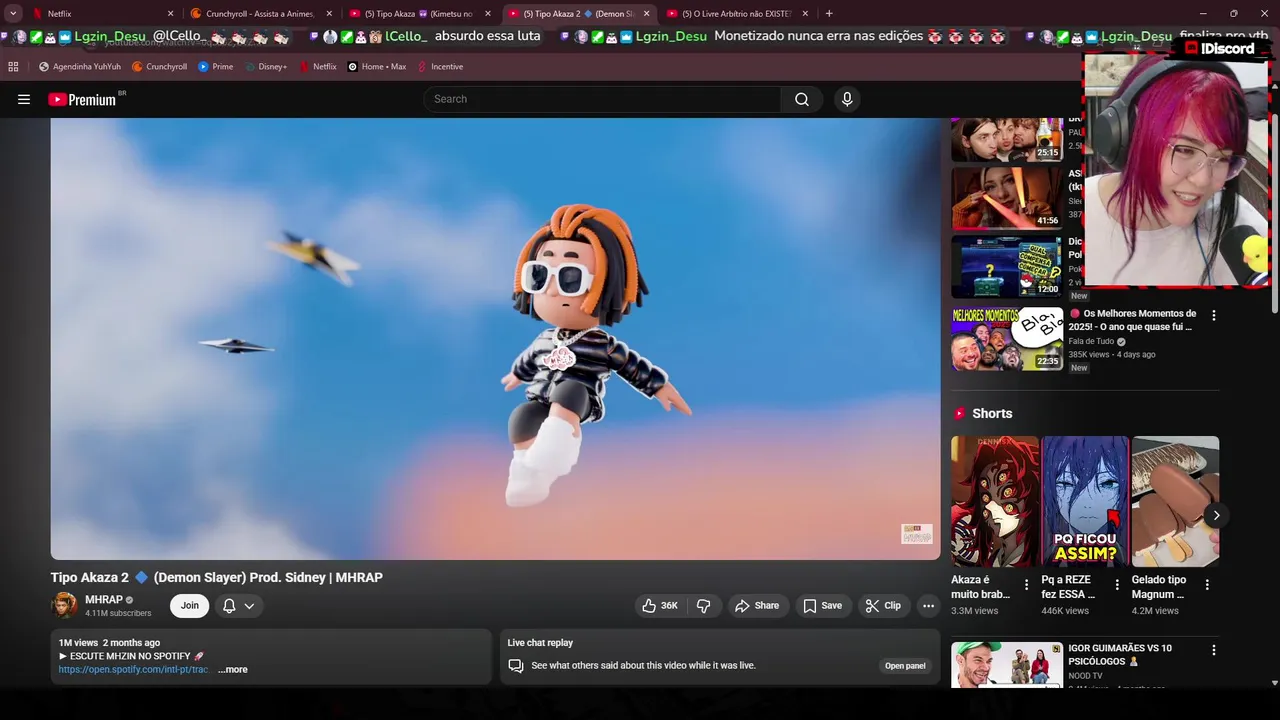The width and height of the screenshot is (1280, 720).
Task: Like the video with thumbs-up 36K
Action: point(660,606)
